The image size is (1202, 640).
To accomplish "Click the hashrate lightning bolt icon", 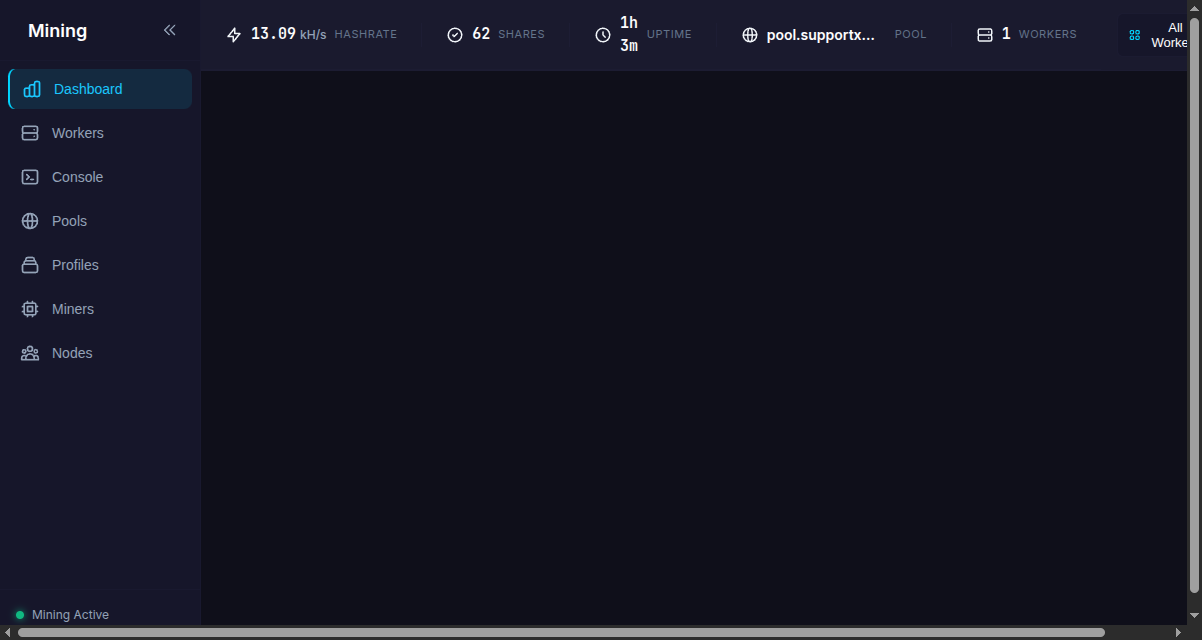I will coord(234,35).
